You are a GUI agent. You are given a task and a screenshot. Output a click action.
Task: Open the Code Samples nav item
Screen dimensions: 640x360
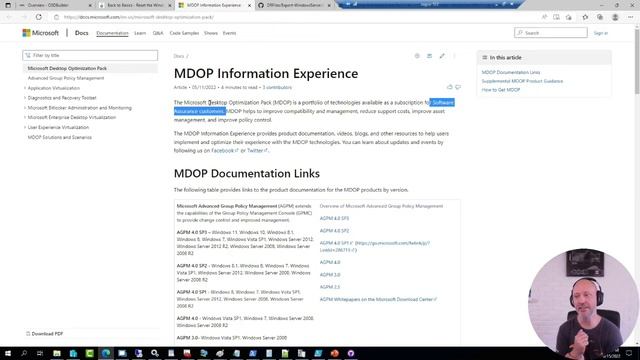[184, 33]
